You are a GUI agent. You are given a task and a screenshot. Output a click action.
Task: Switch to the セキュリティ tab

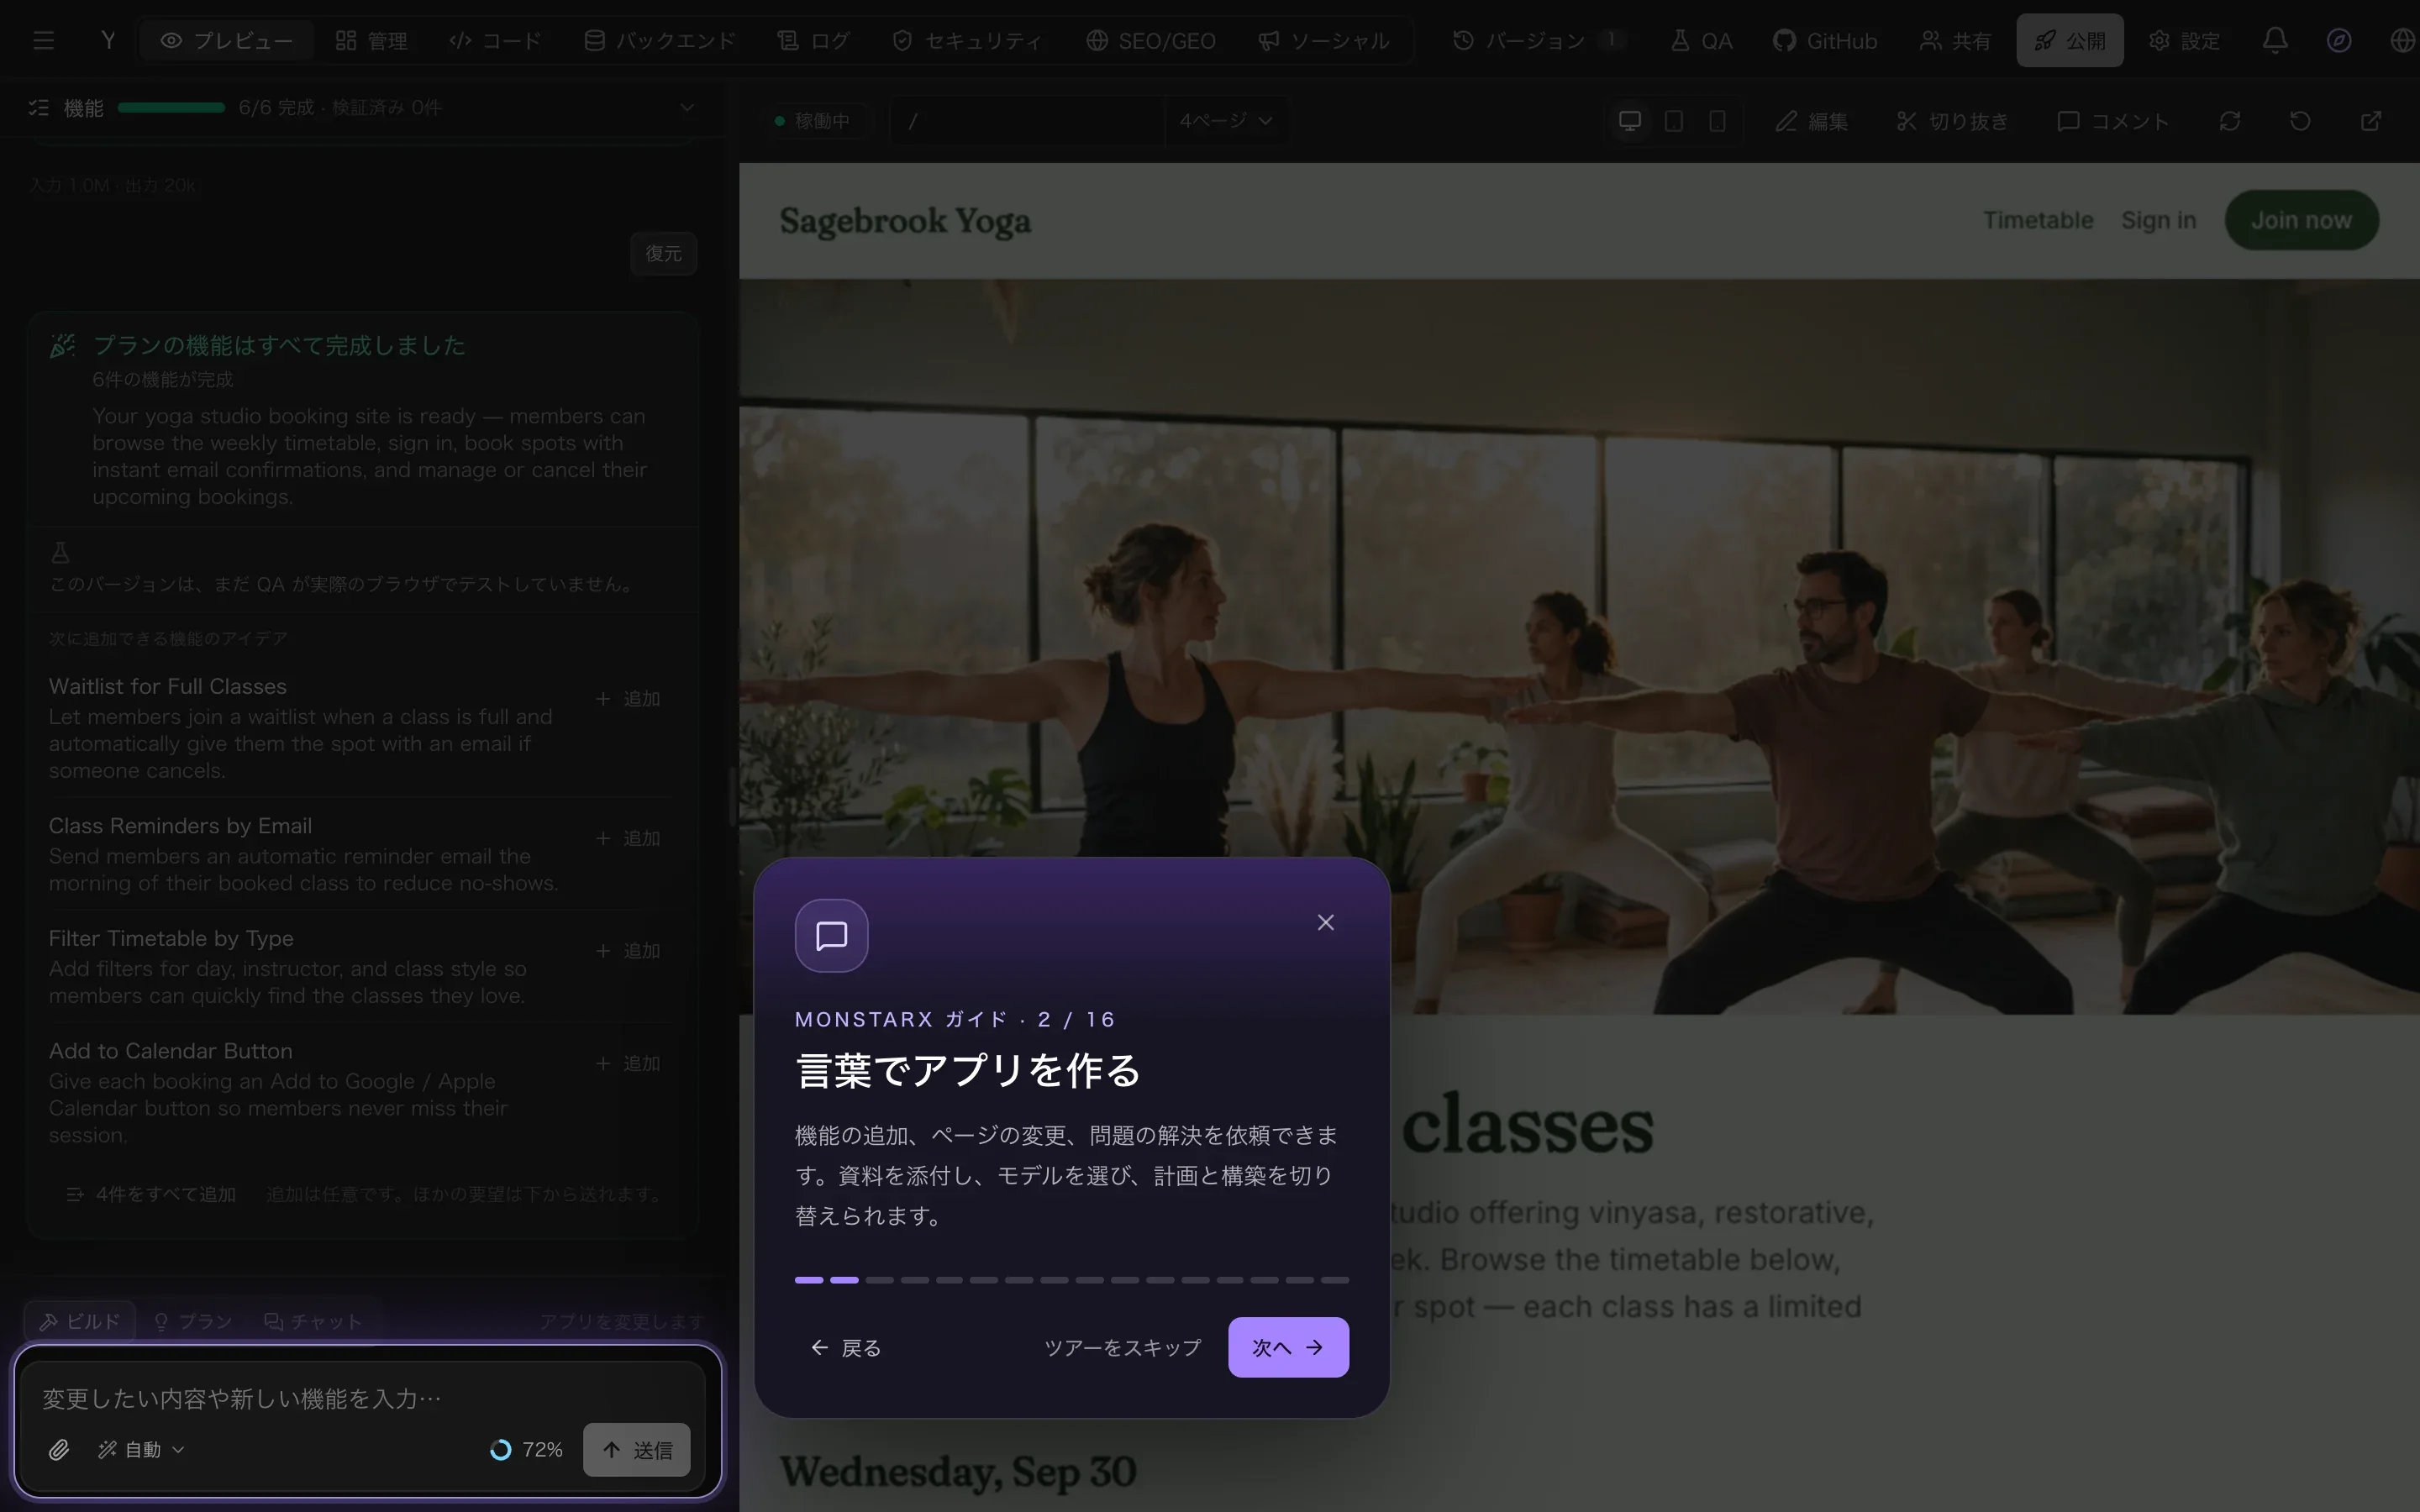pos(967,40)
